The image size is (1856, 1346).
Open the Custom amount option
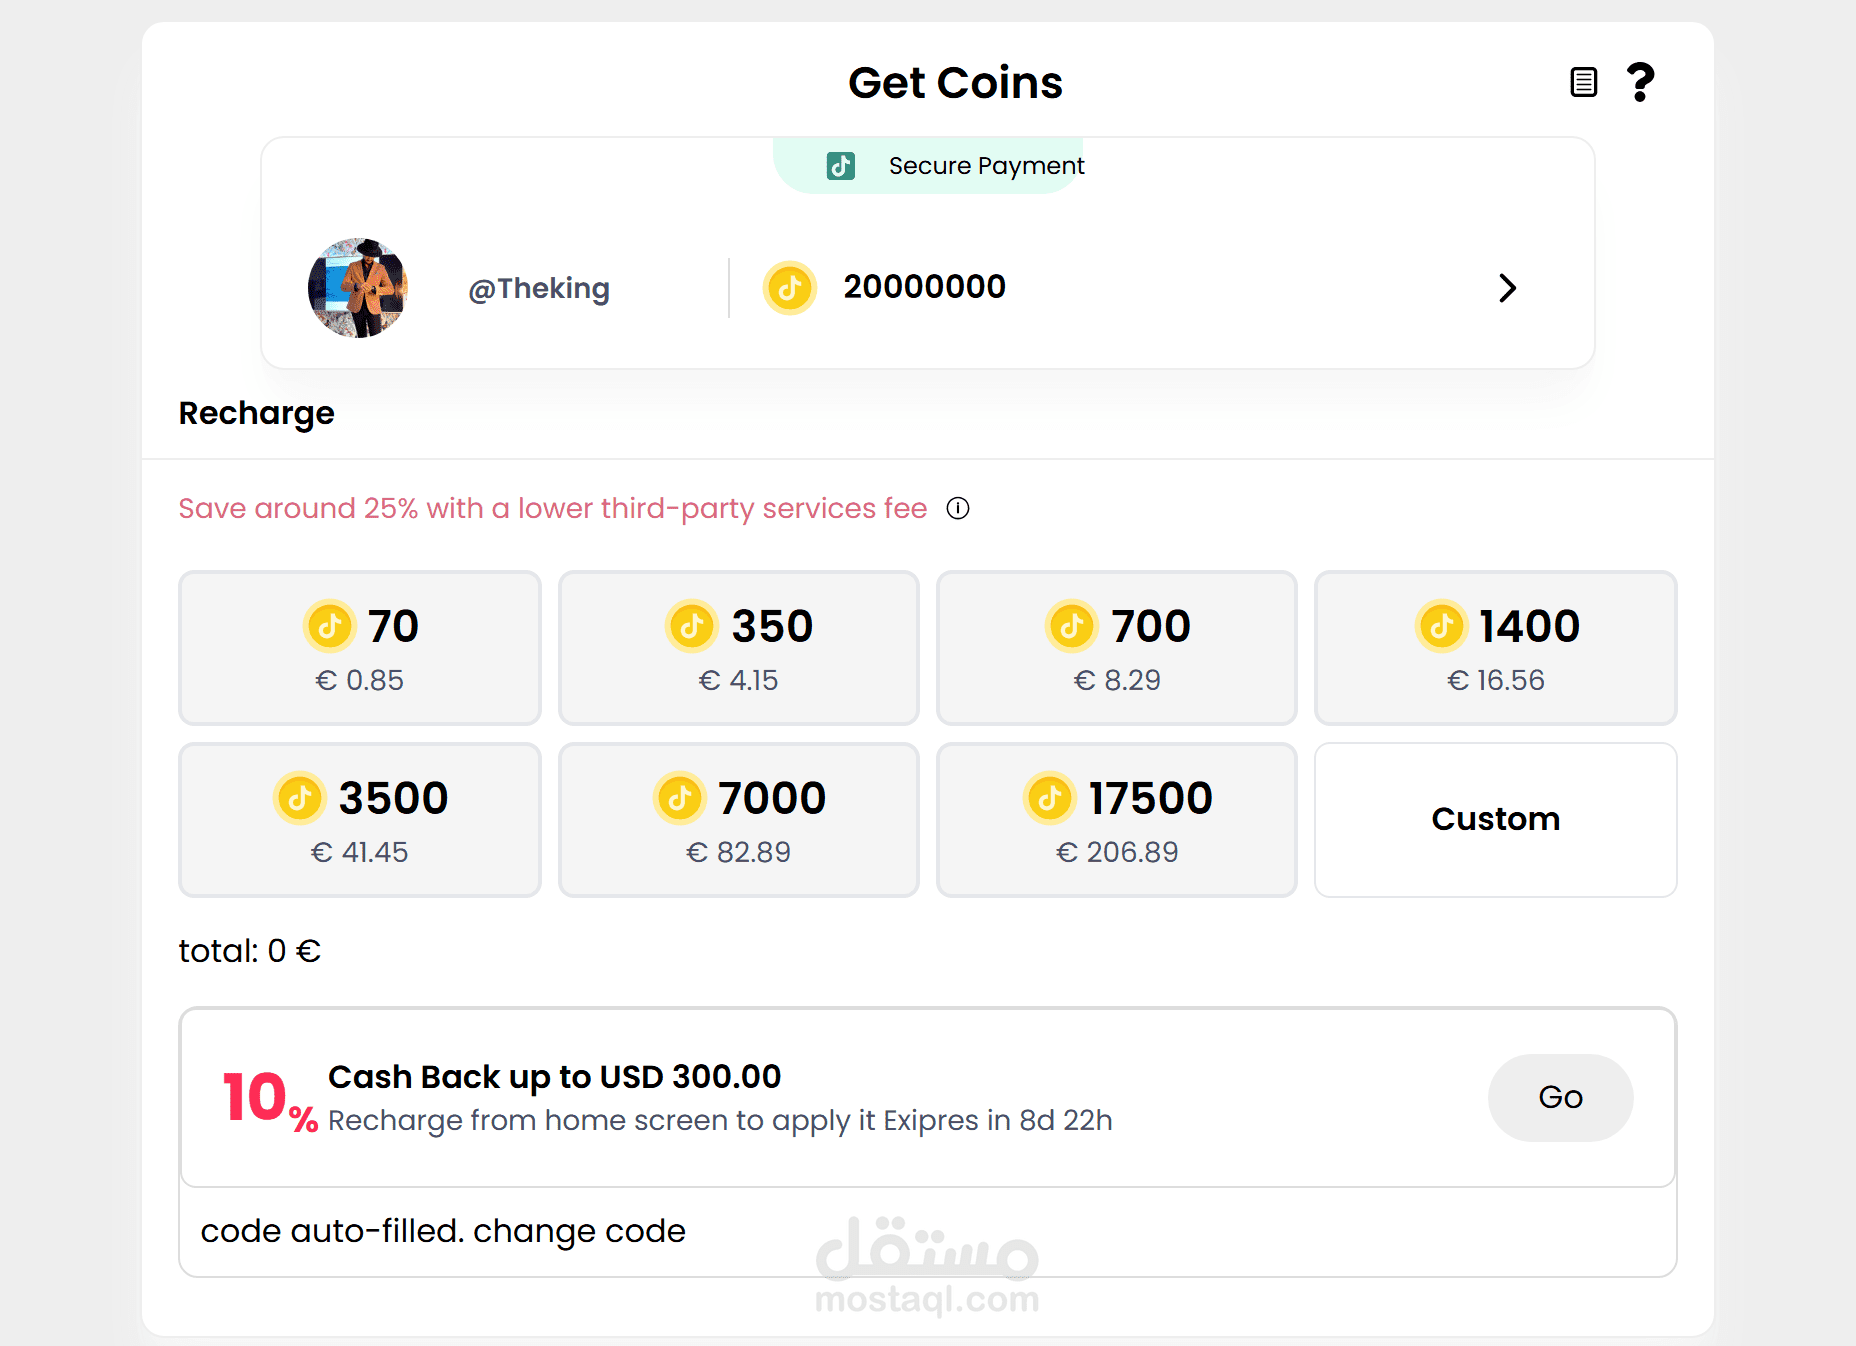tap(1496, 820)
